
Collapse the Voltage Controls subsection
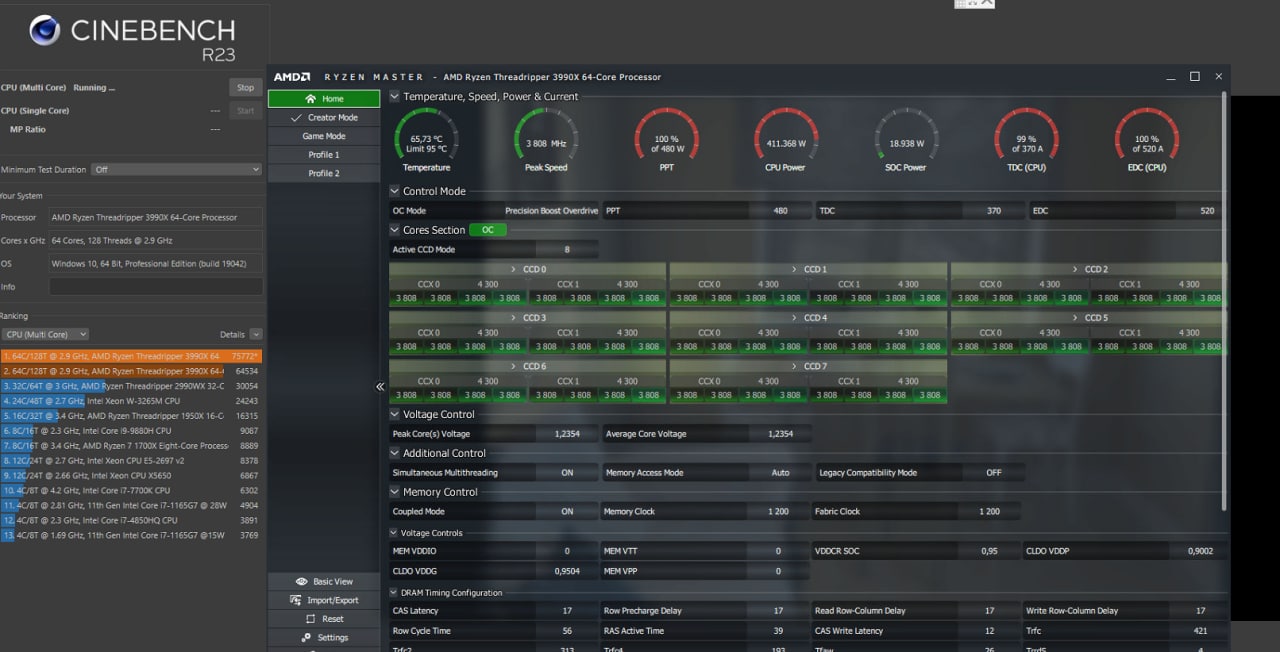point(394,533)
